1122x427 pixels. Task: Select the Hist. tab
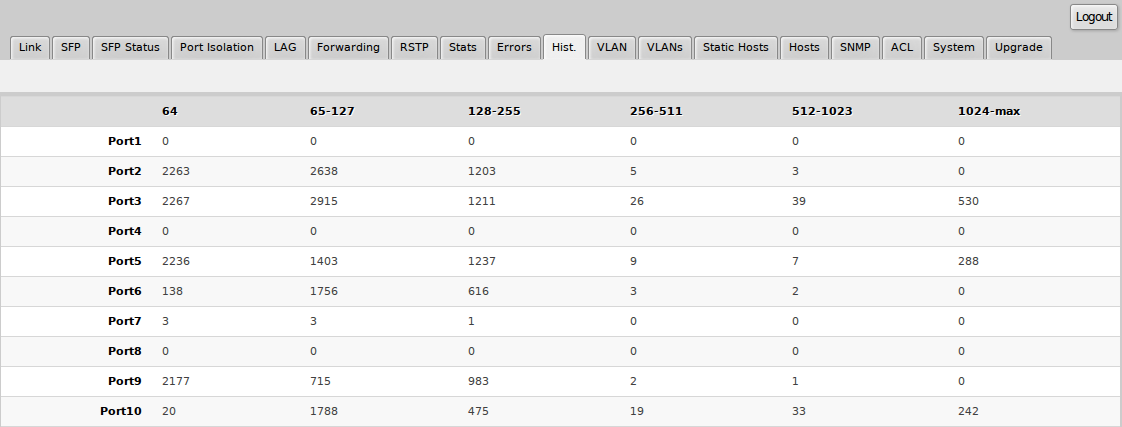(x=564, y=48)
